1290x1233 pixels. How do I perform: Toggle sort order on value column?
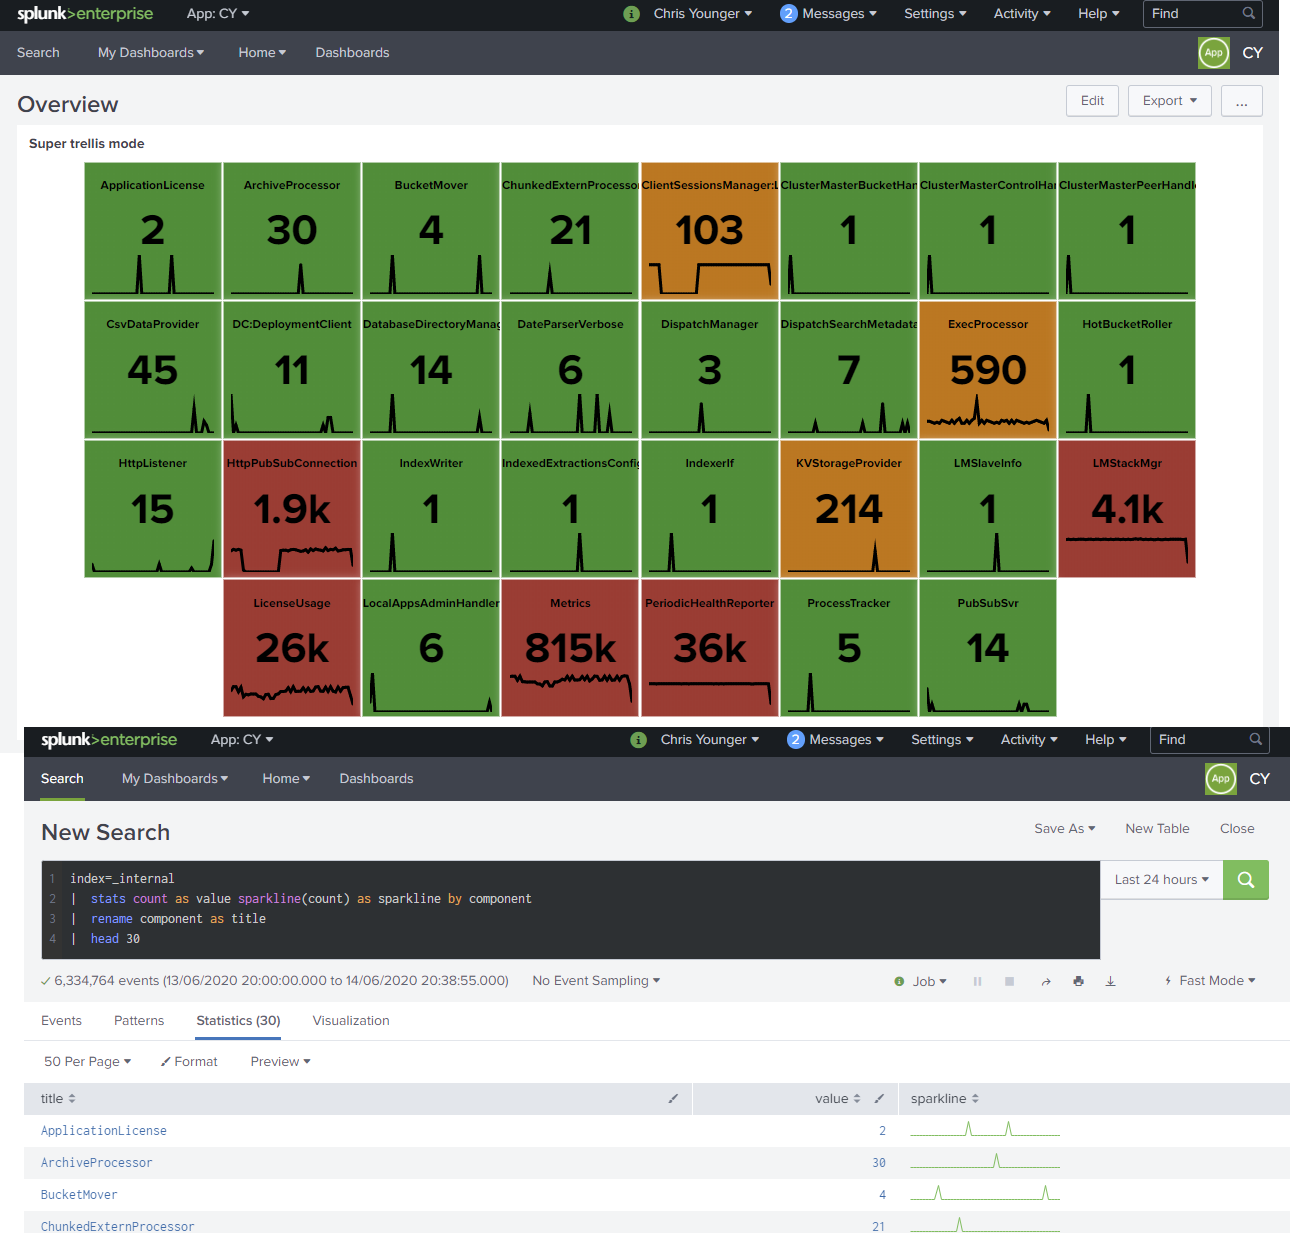pyautogui.click(x=857, y=1099)
